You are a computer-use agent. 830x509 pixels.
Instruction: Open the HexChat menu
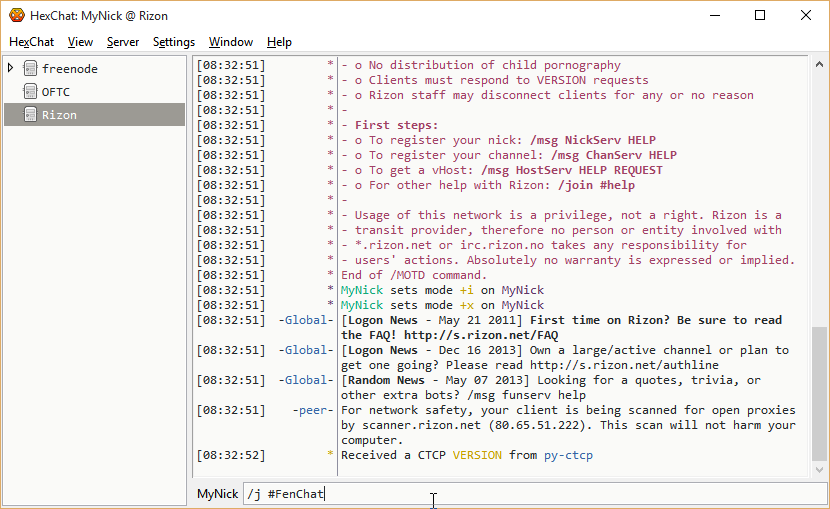coord(32,42)
